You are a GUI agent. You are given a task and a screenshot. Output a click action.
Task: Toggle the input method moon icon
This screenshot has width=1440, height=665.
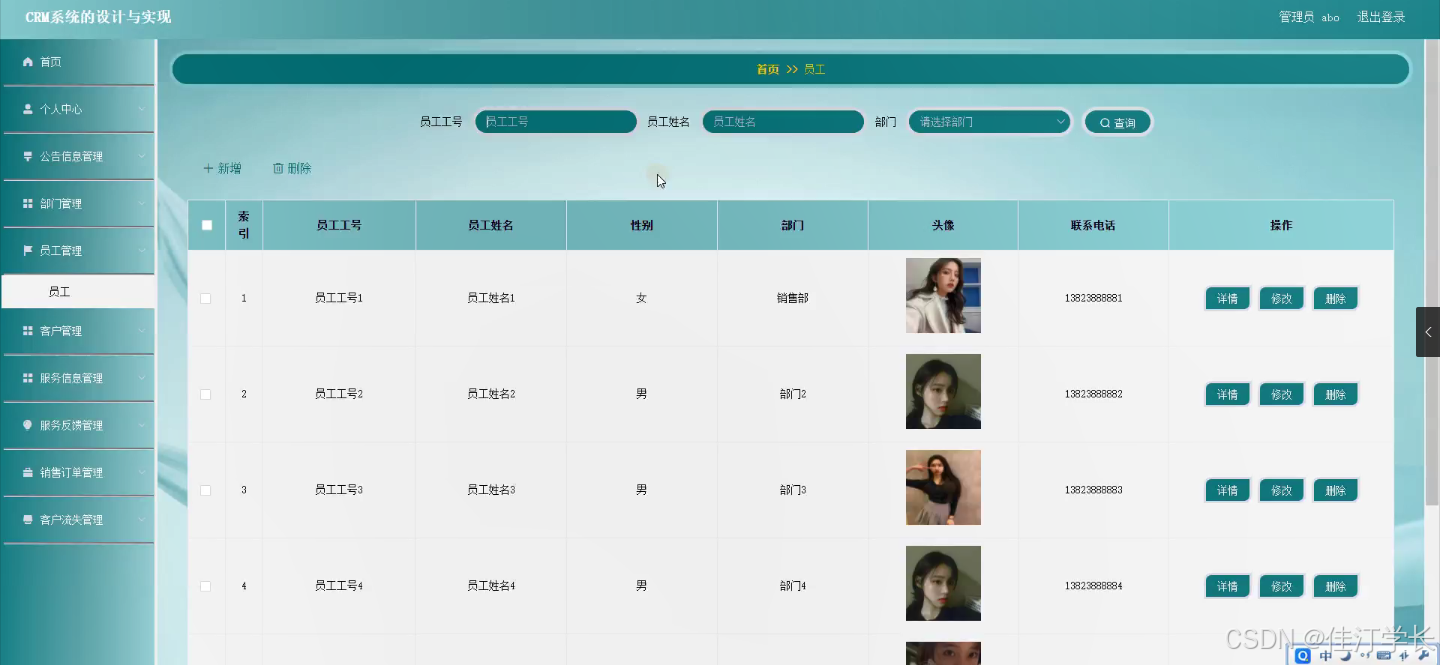click(1347, 655)
